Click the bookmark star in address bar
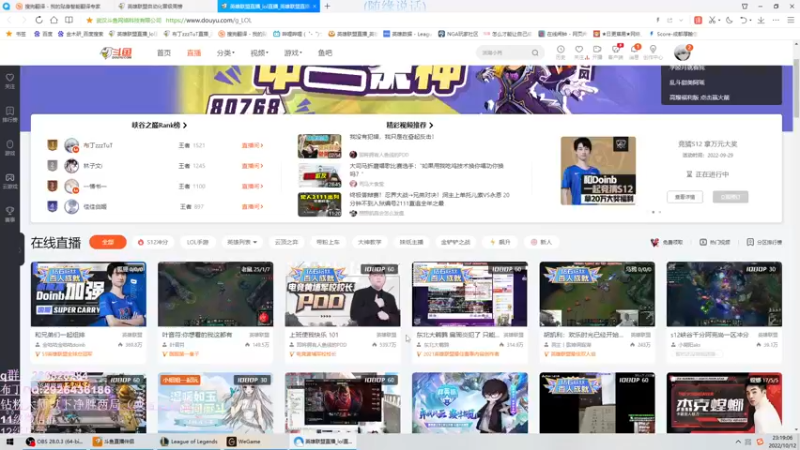The image size is (800, 450). (x=89, y=20)
